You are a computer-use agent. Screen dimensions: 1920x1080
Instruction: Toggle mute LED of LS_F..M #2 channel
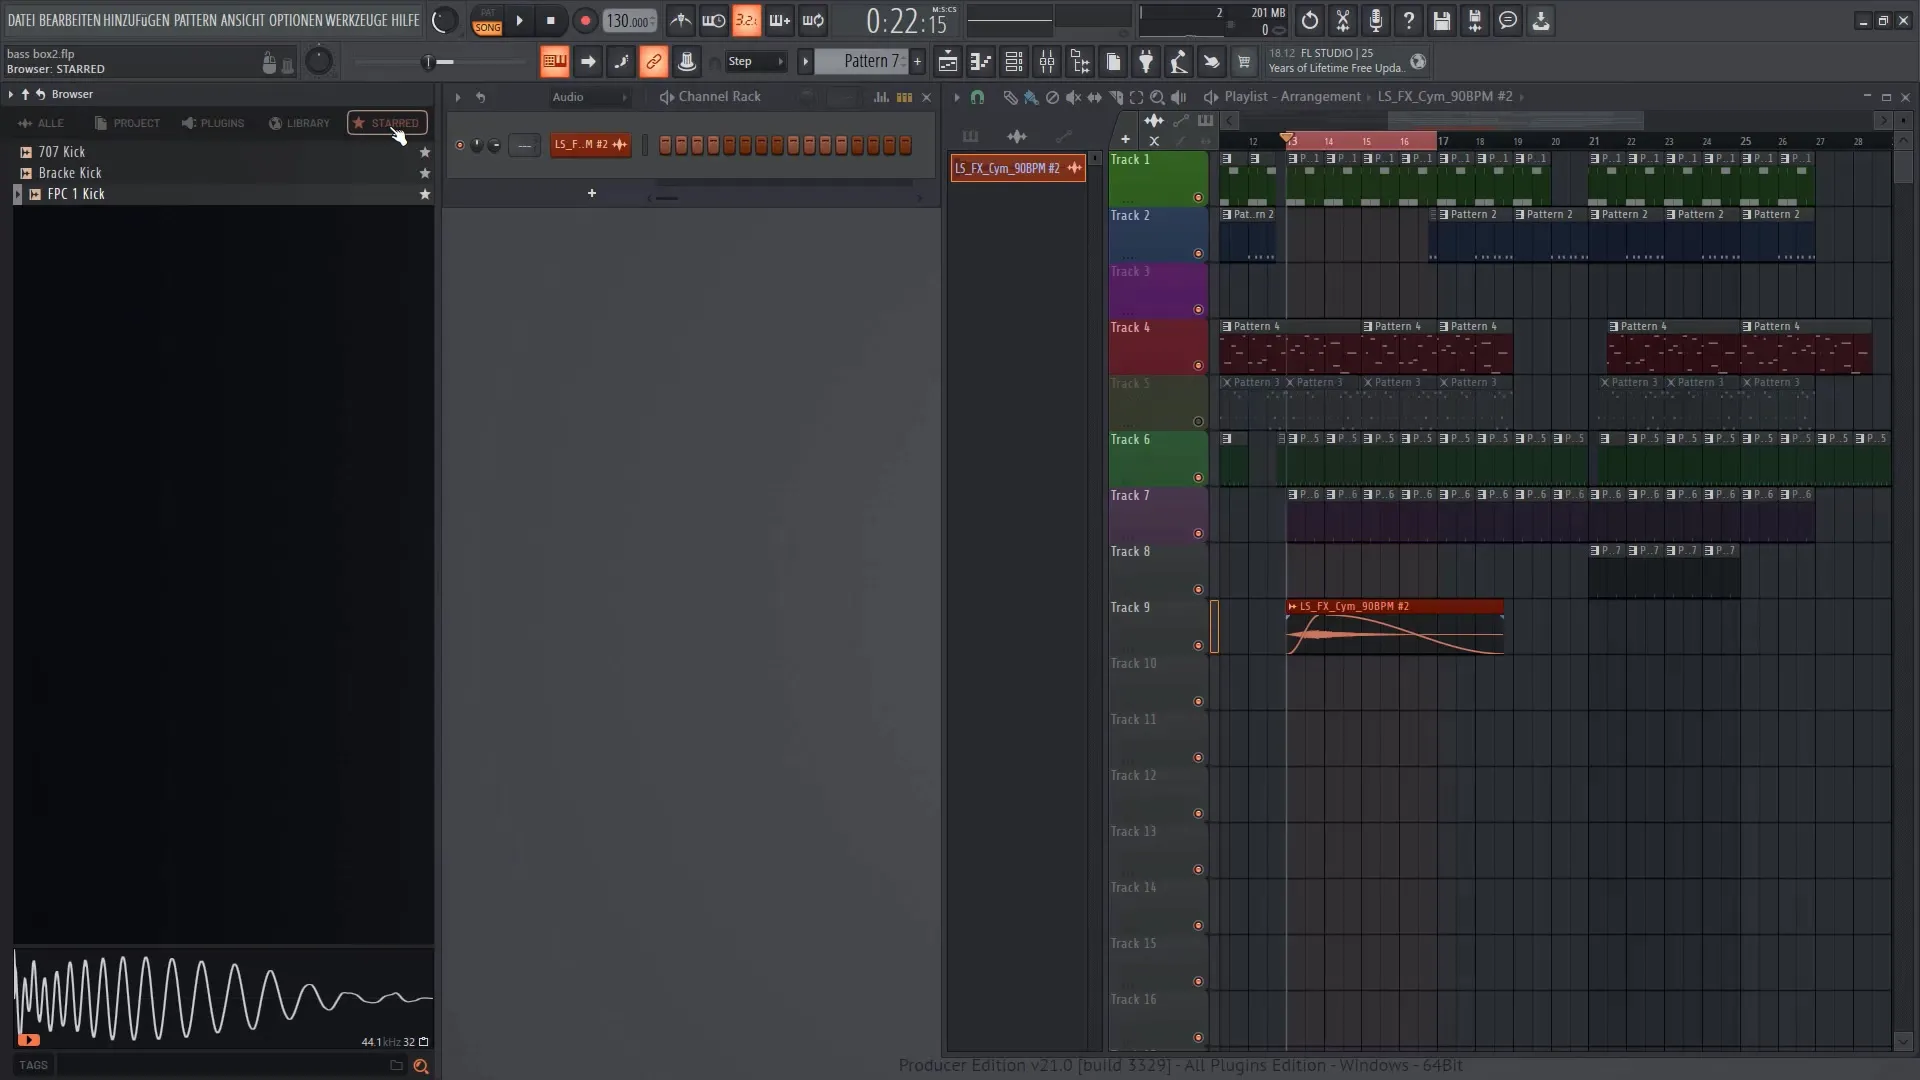pyautogui.click(x=460, y=145)
